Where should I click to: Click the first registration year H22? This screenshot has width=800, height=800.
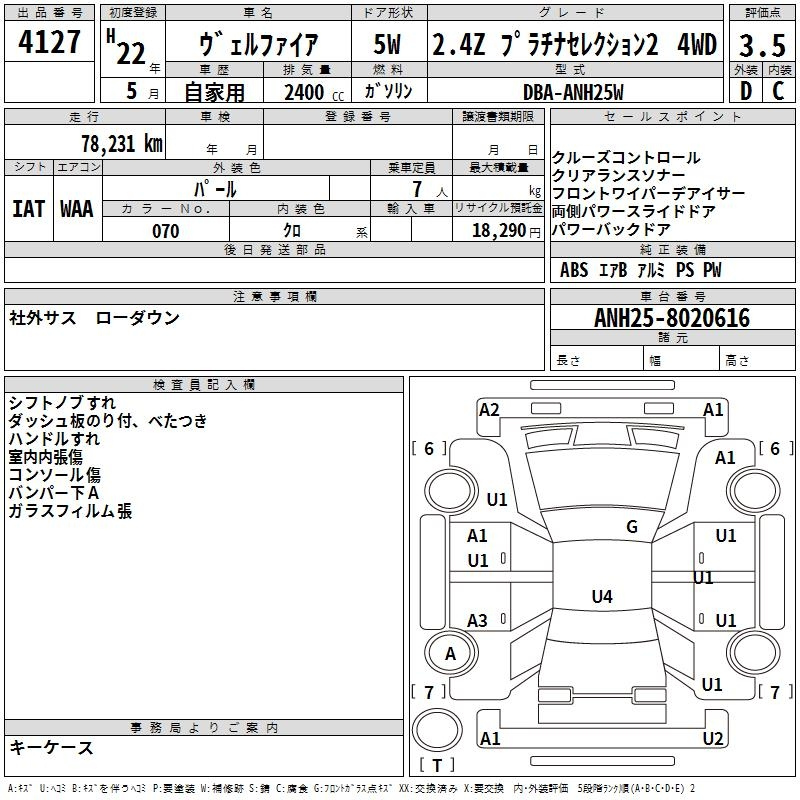pyautogui.click(x=126, y=47)
